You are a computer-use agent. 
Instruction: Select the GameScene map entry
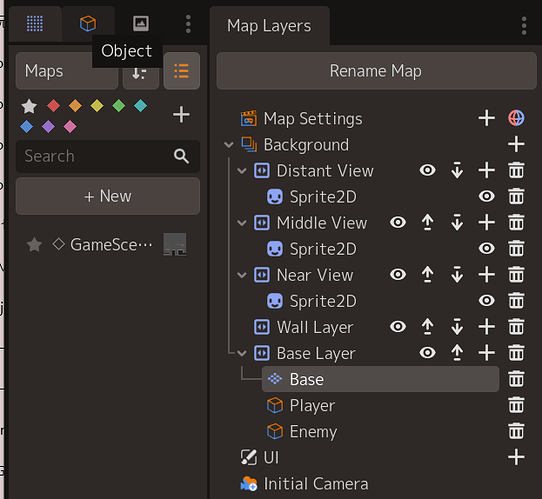coord(108,245)
